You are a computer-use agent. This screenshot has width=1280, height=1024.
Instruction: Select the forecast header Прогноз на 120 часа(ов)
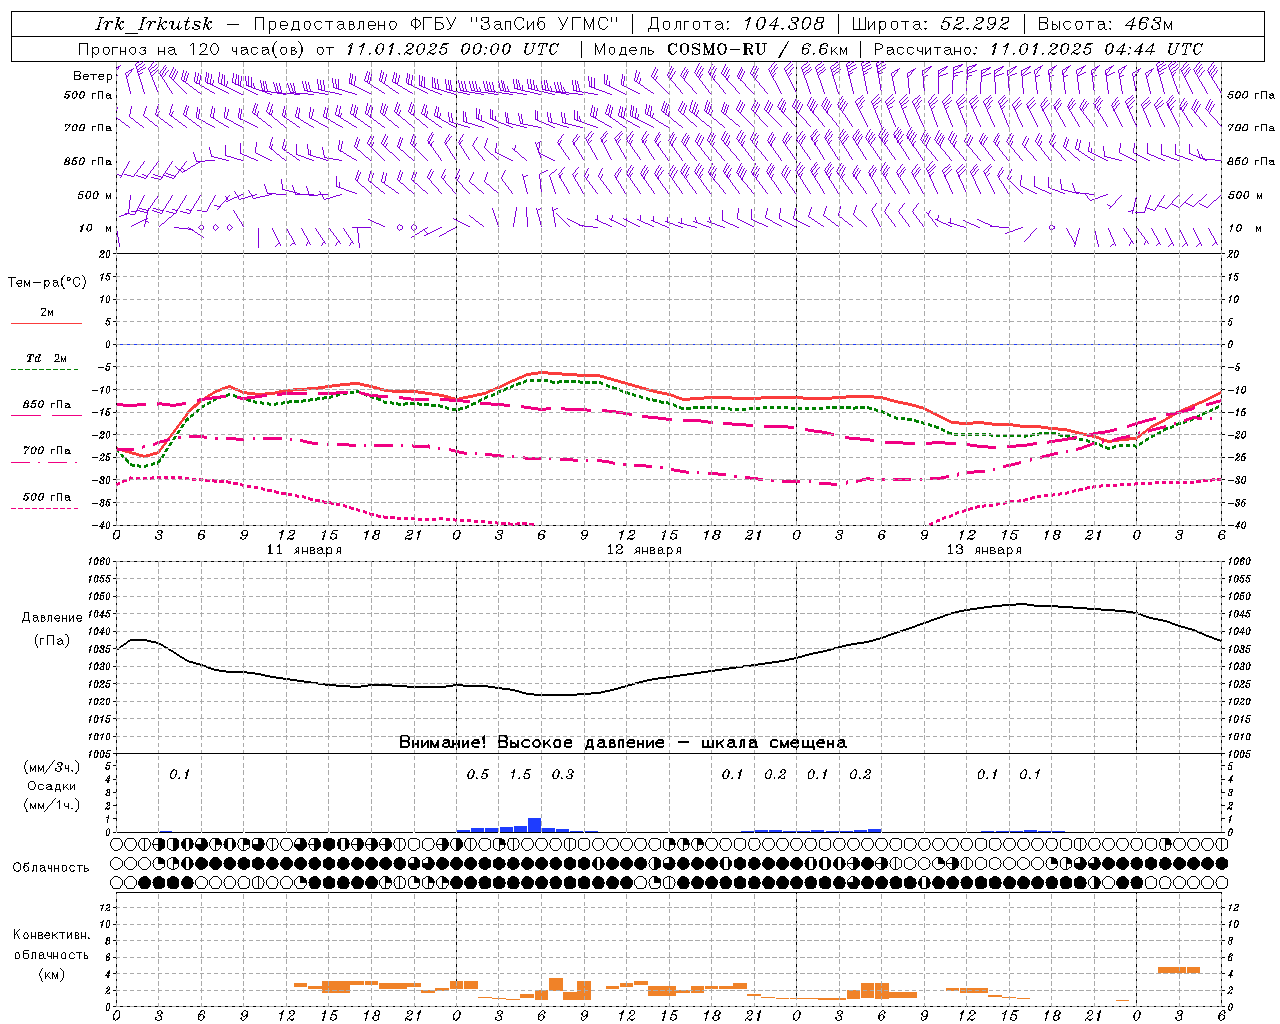click(193, 49)
